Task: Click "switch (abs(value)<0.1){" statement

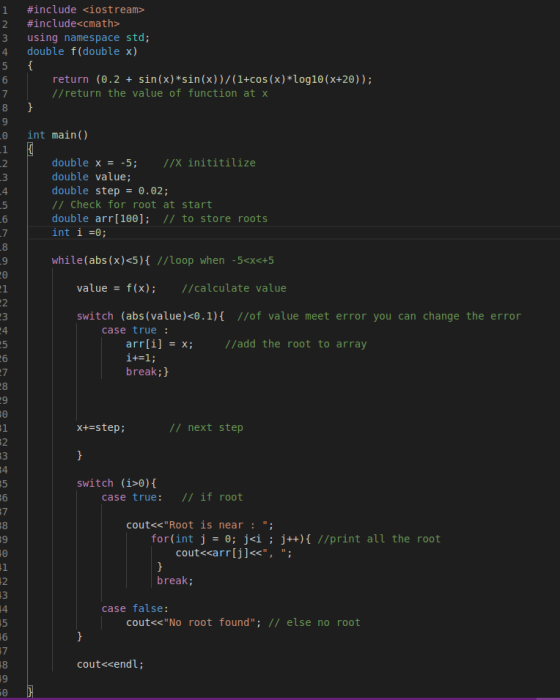Action: [x=150, y=316]
